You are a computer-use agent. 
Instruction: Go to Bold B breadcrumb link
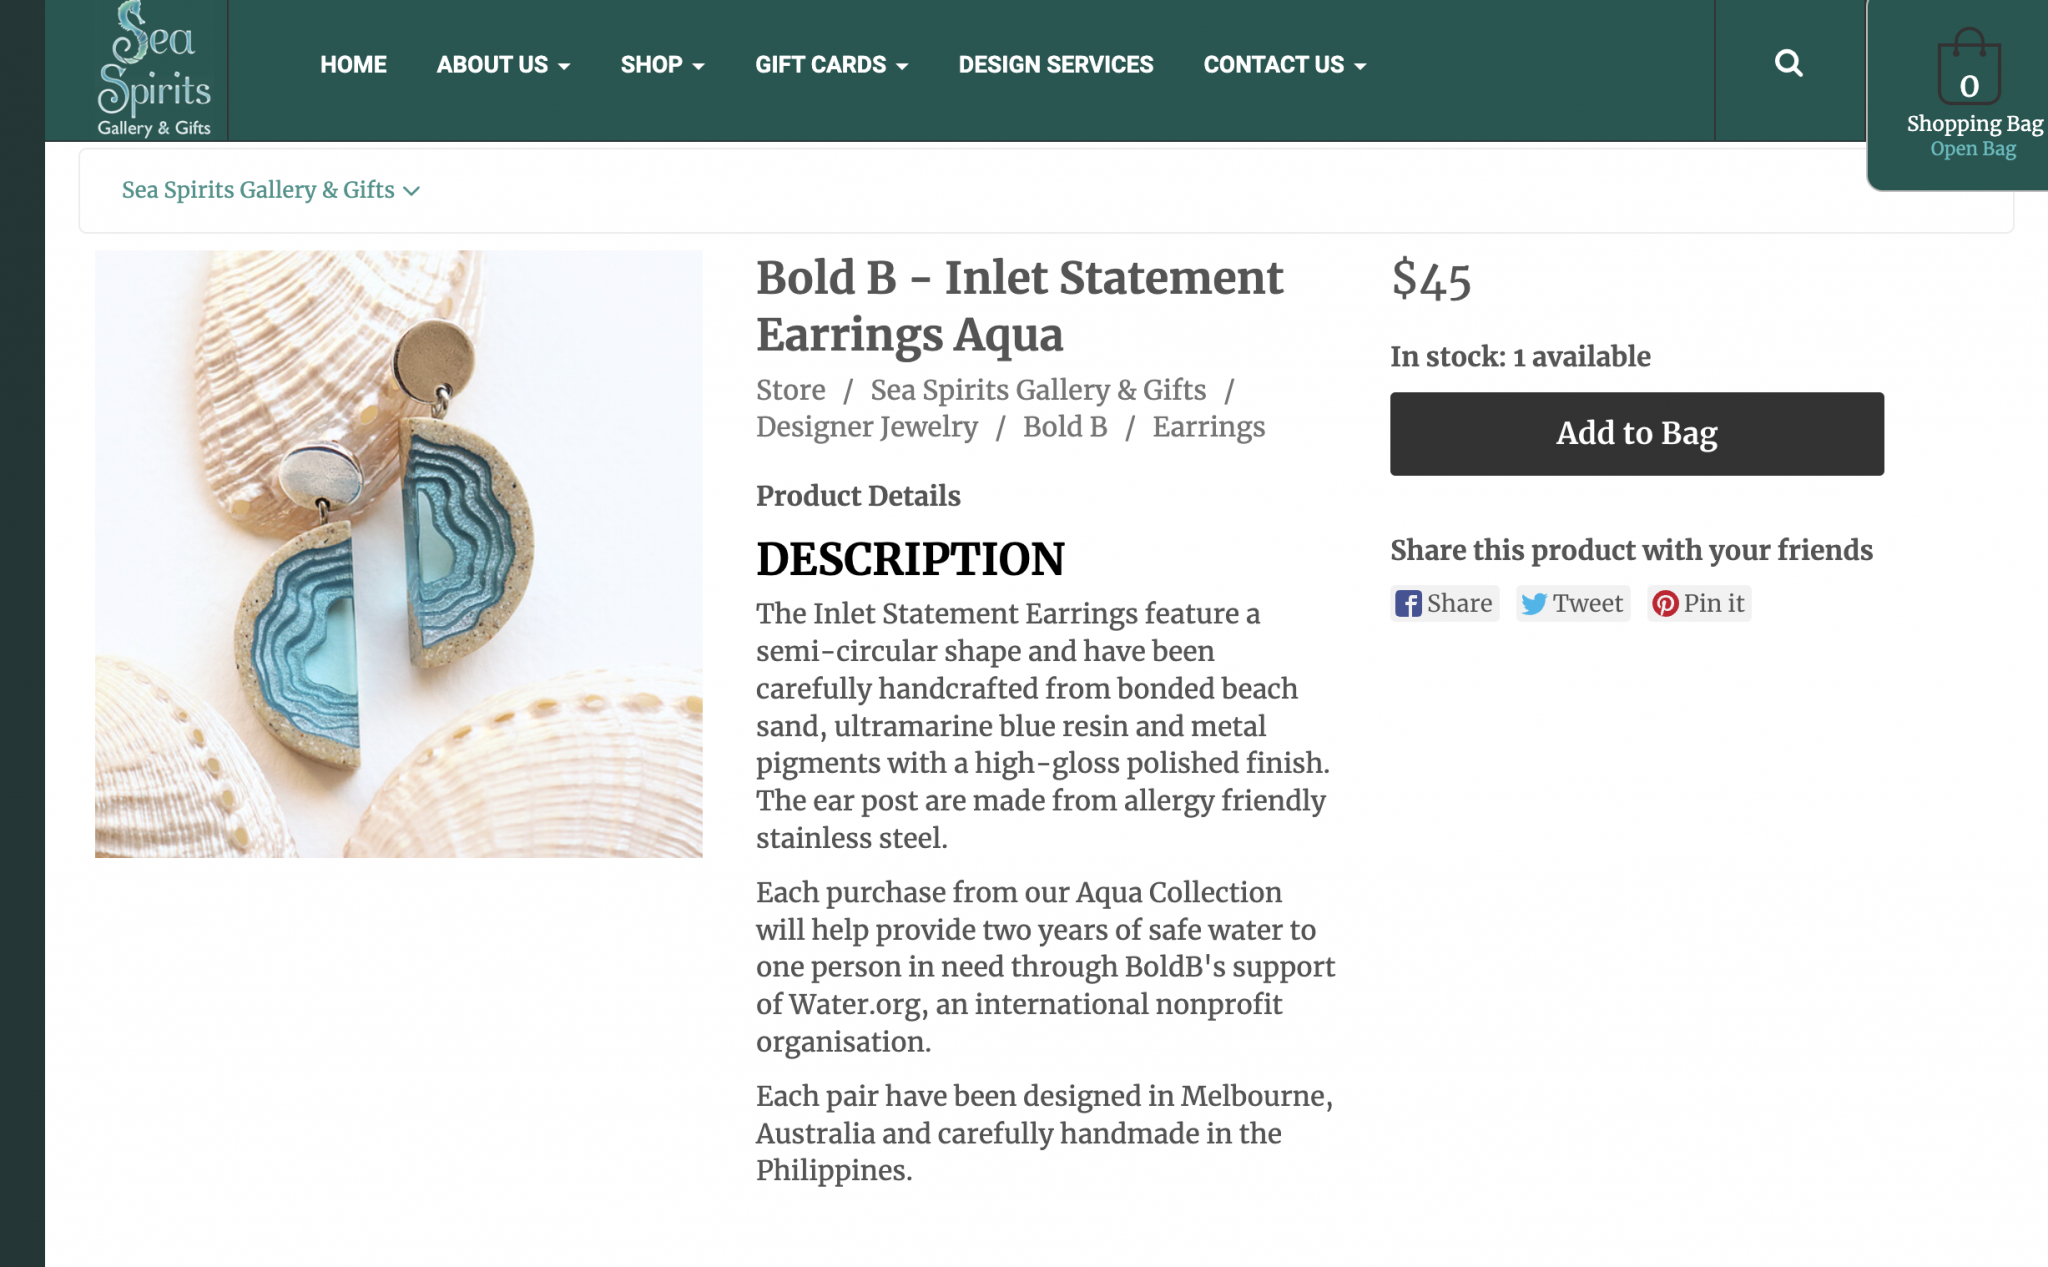point(1064,427)
